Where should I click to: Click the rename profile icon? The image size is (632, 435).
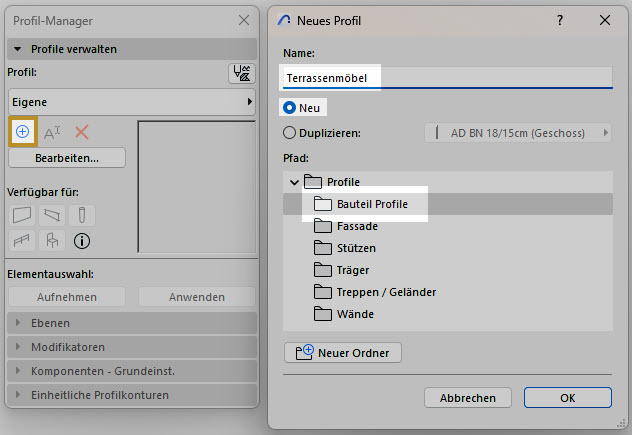point(52,132)
